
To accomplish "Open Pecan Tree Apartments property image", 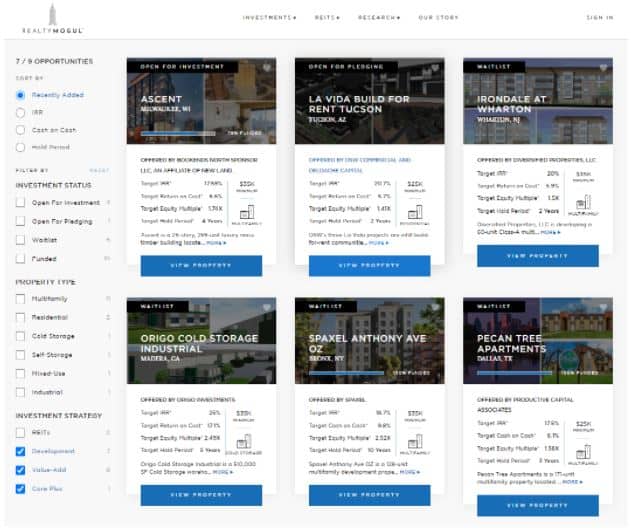I will pos(538,340).
